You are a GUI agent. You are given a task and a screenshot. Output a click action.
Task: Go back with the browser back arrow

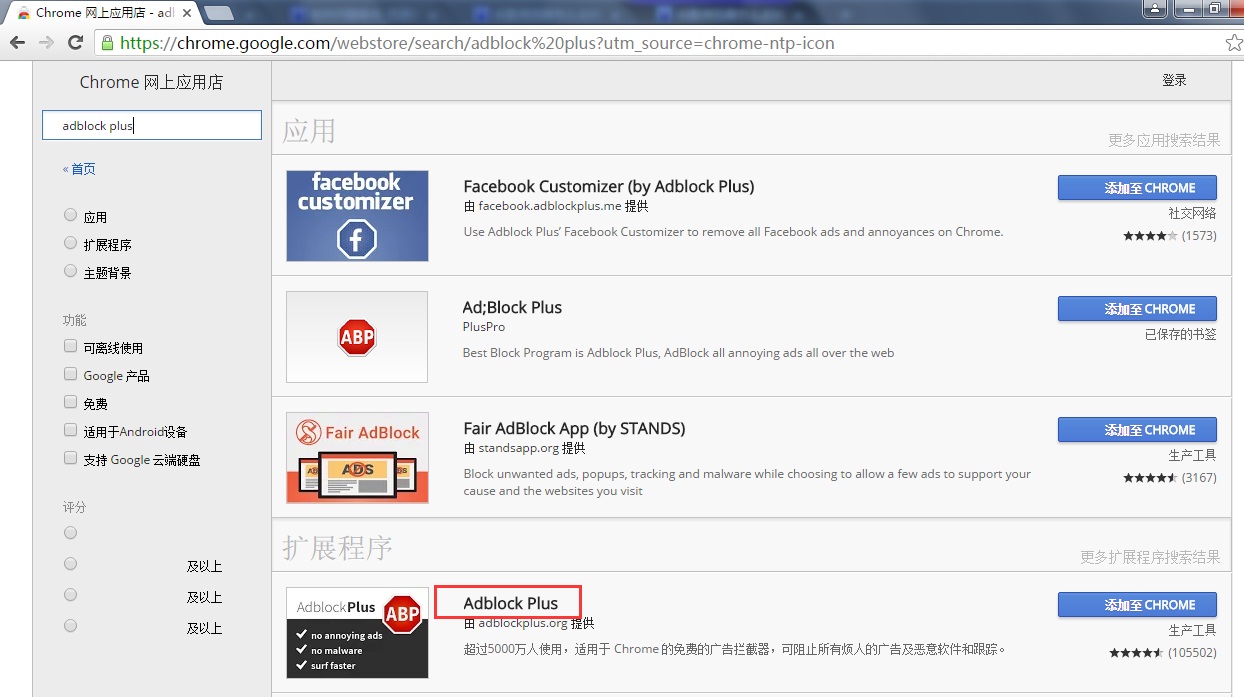[x=17, y=43]
